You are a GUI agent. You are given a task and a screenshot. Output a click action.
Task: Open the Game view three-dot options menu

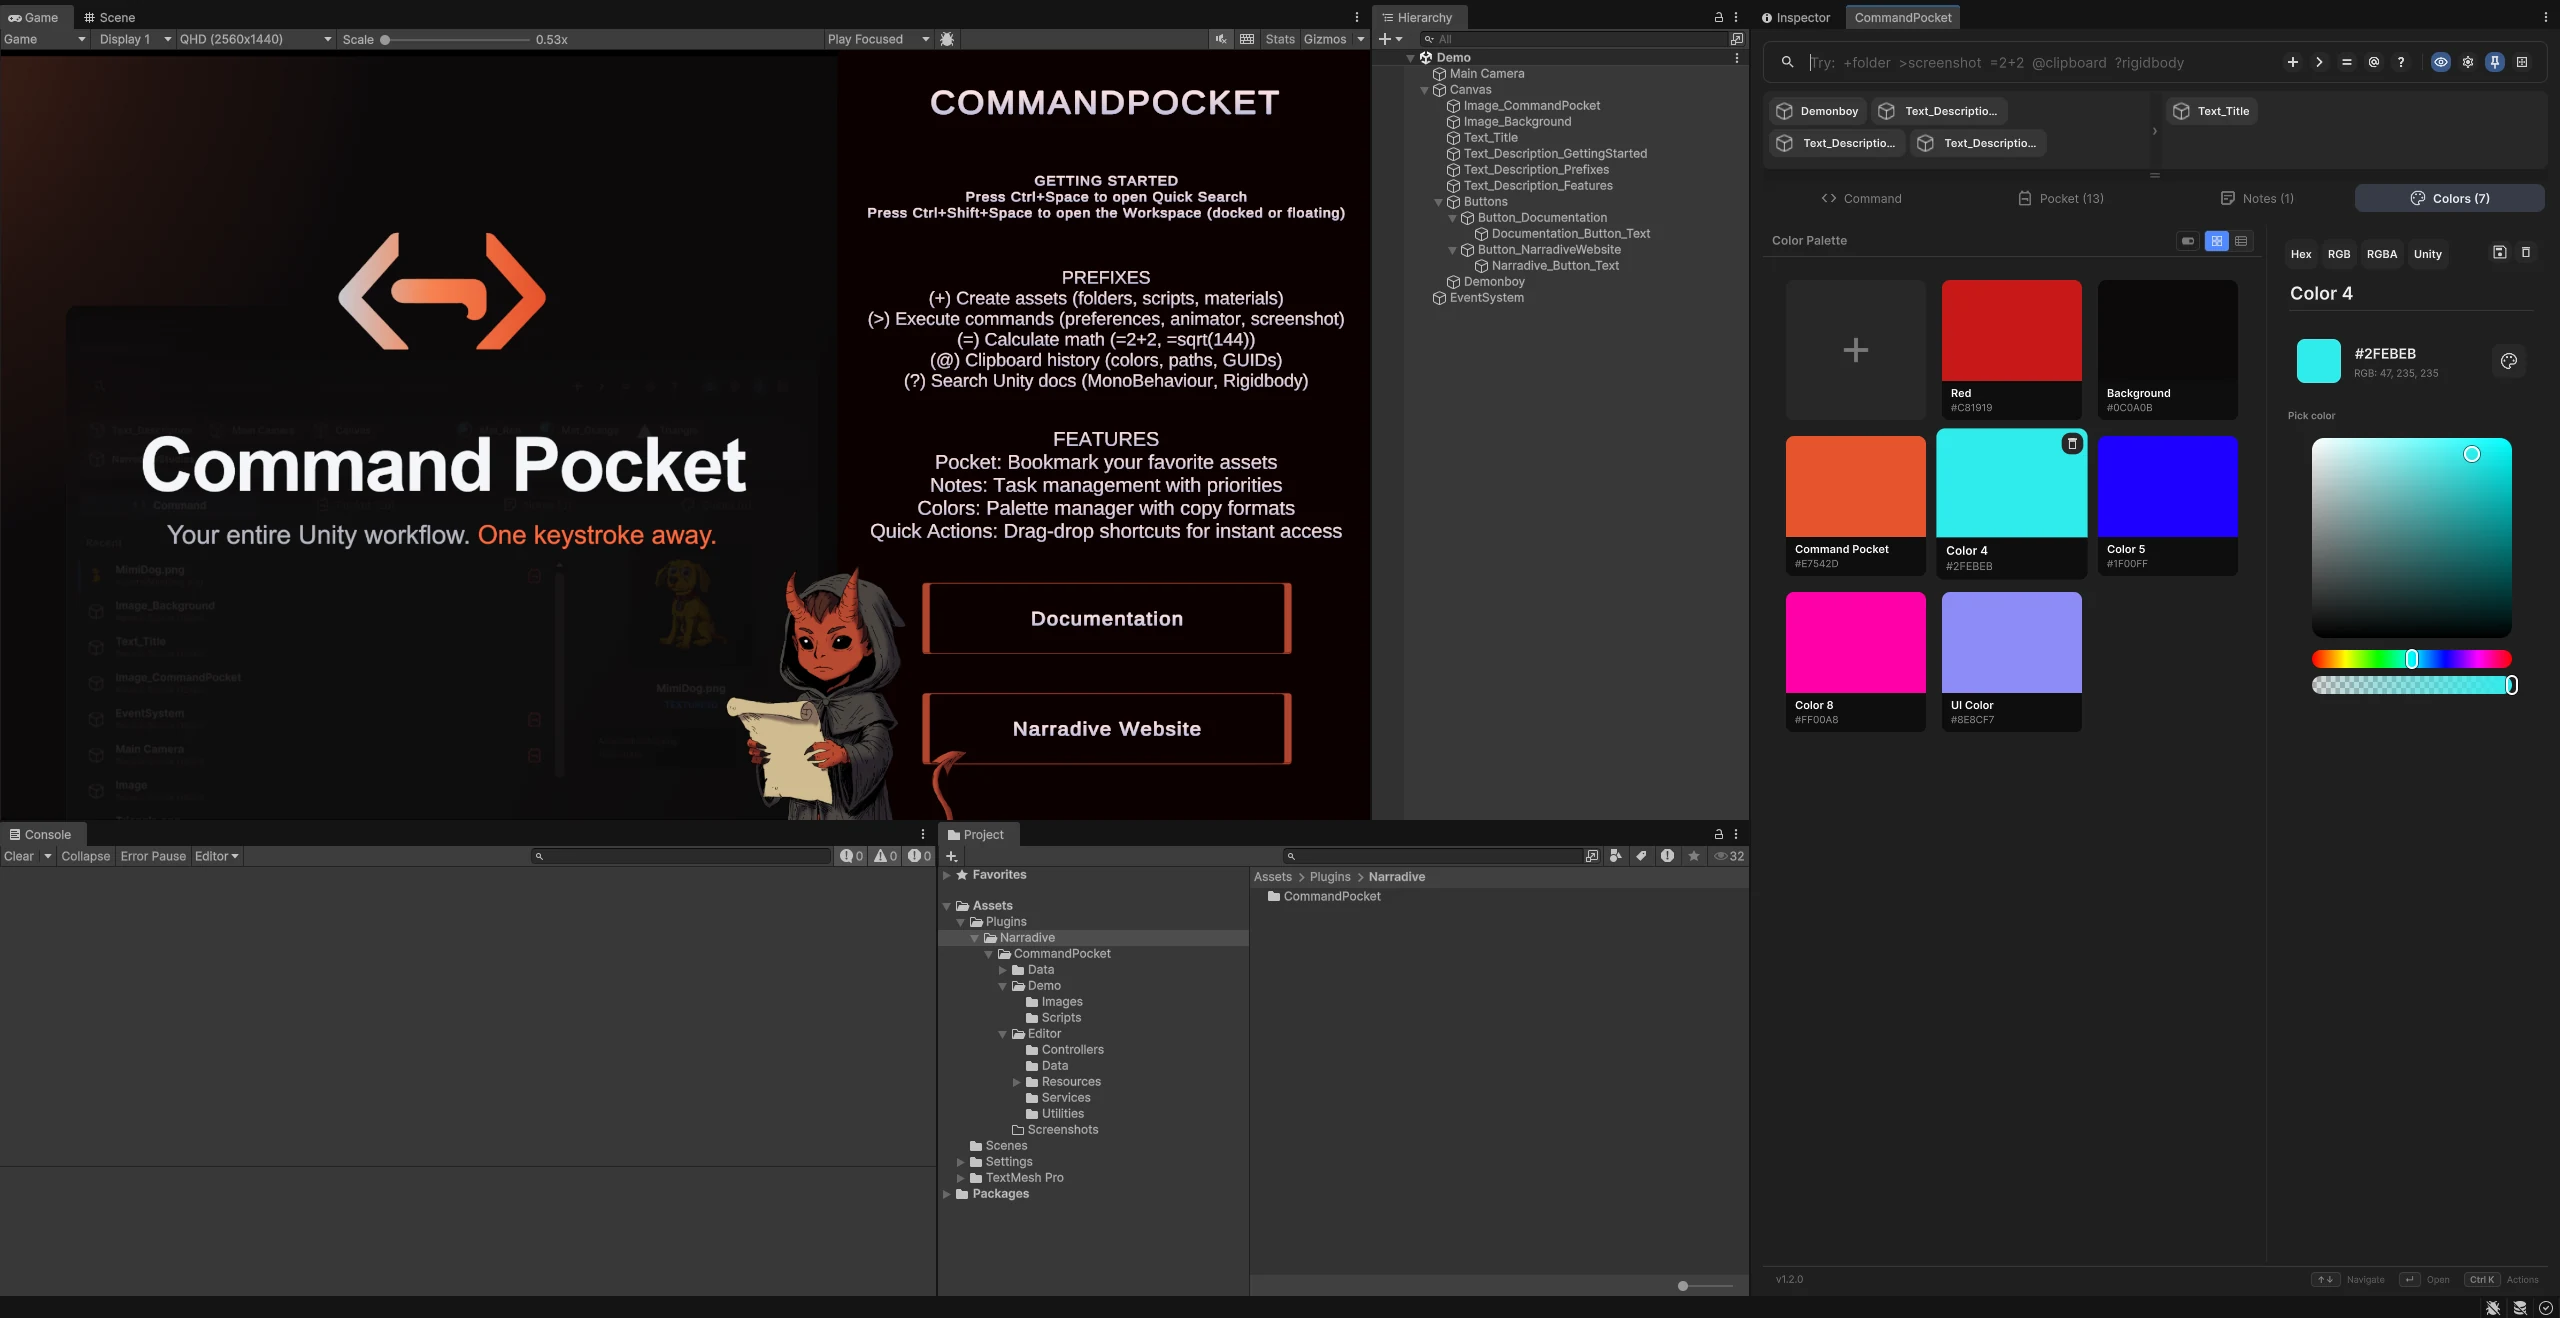(x=1357, y=17)
